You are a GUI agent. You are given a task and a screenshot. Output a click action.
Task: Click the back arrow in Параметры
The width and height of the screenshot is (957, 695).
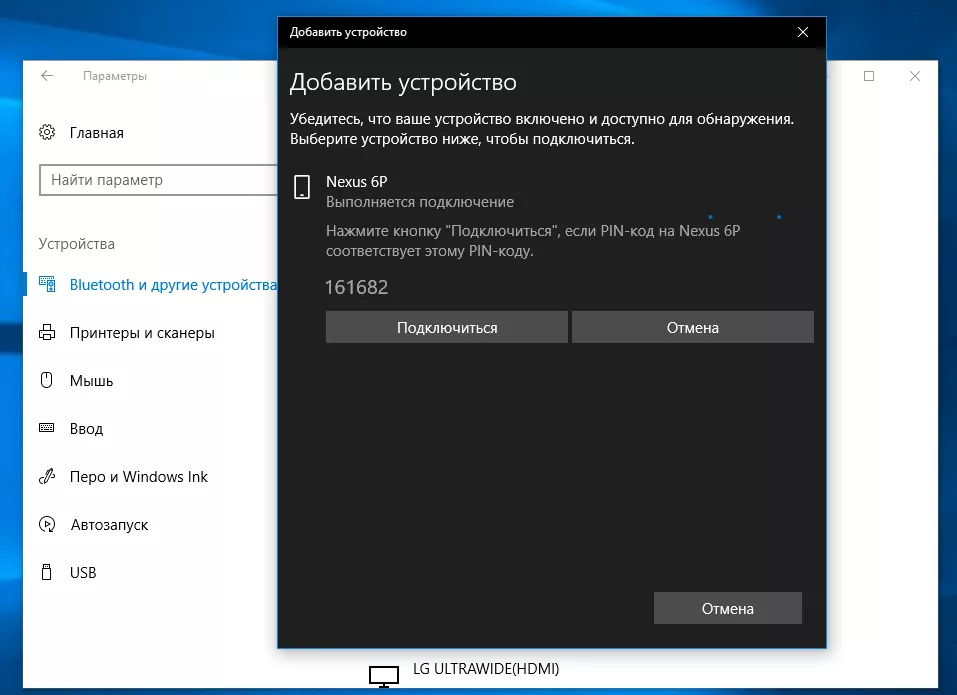(47, 76)
